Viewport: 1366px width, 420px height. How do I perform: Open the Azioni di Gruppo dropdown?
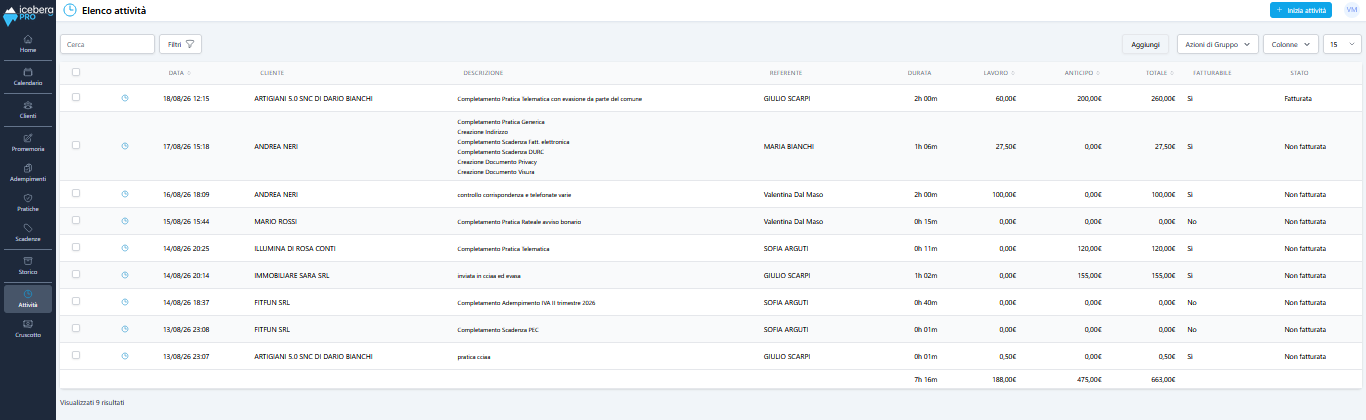click(x=1217, y=44)
